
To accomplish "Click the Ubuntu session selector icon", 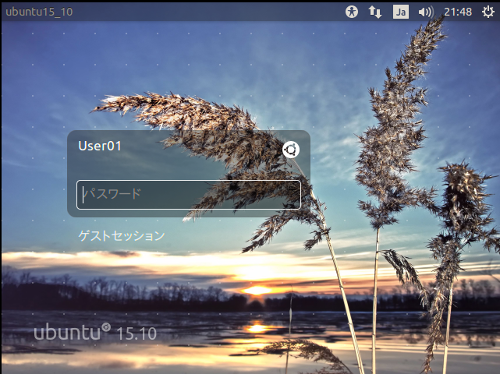I will 291,150.
